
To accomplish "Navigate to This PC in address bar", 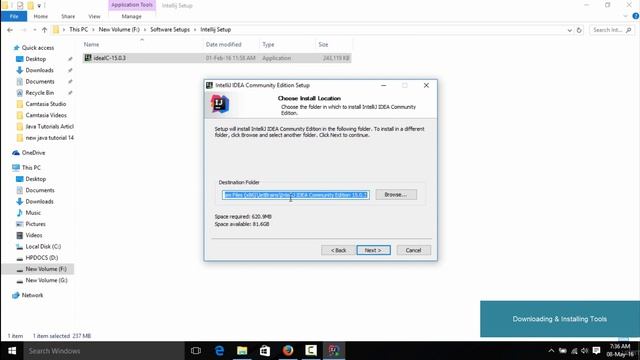I will [78, 29].
